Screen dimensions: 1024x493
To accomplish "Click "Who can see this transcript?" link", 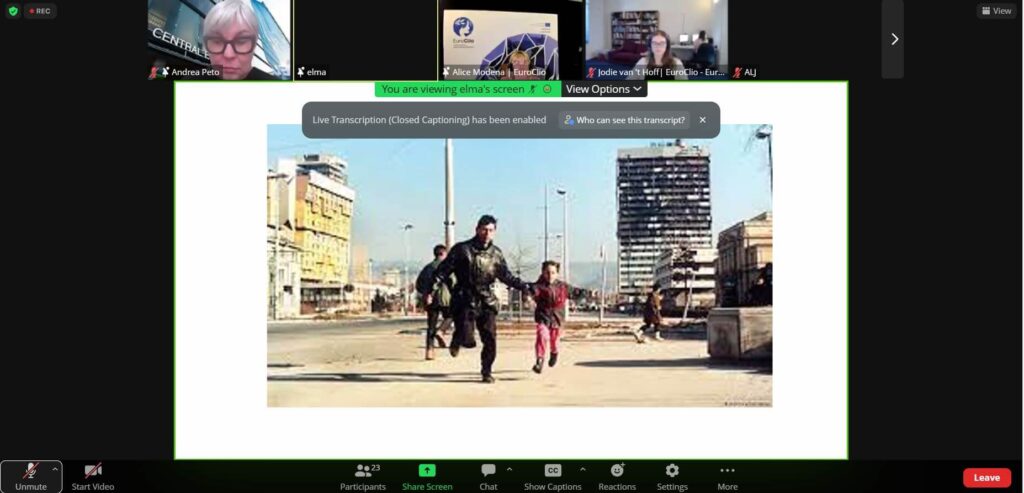I will point(624,120).
